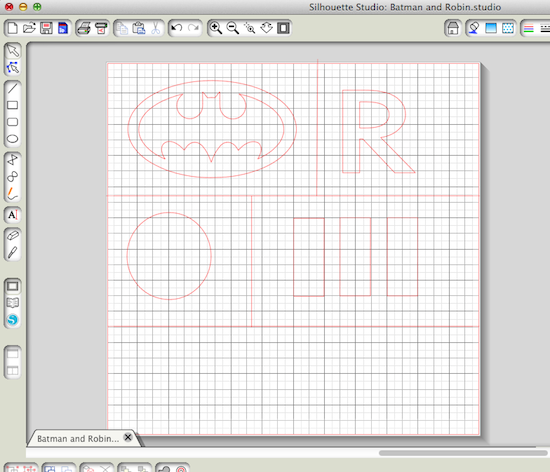Cut selection with scissors icon
Viewport: 550px width, 472px height.
(x=155, y=28)
